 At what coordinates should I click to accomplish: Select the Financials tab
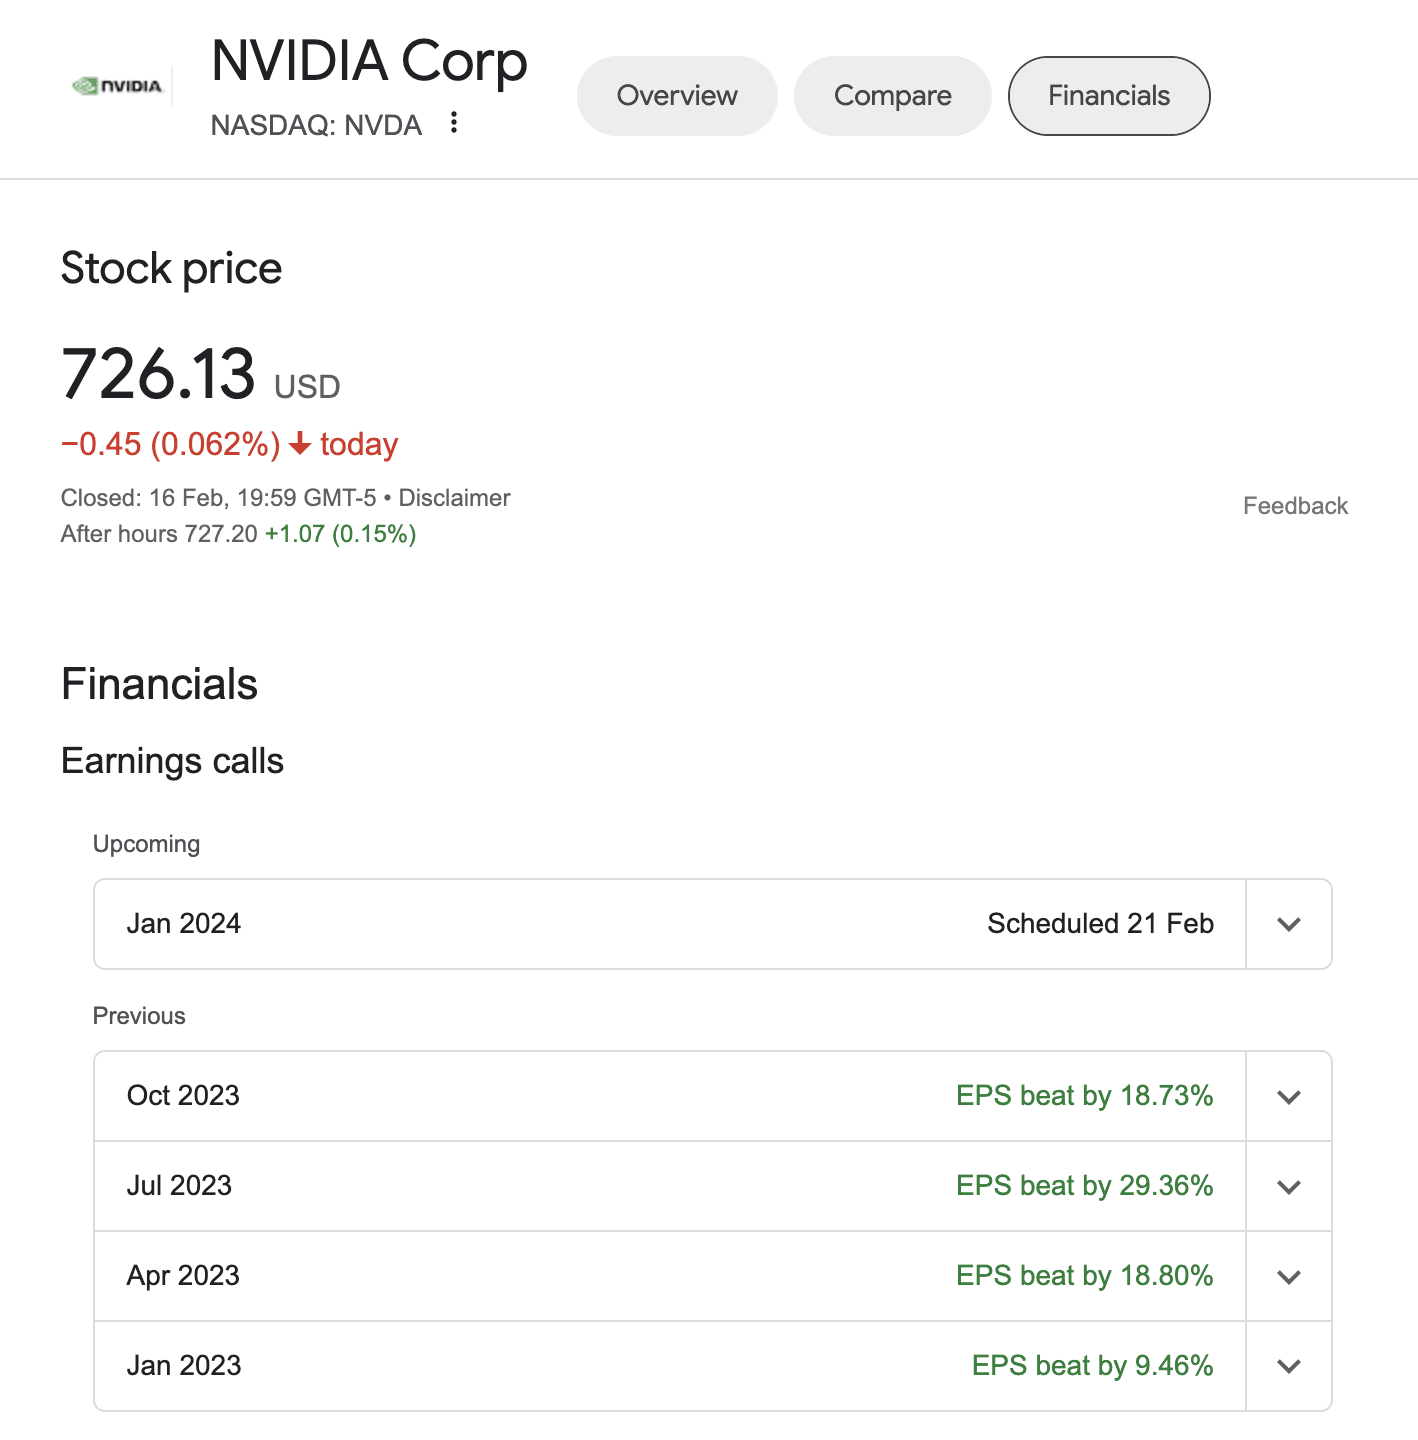click(x=1109, y=96)
